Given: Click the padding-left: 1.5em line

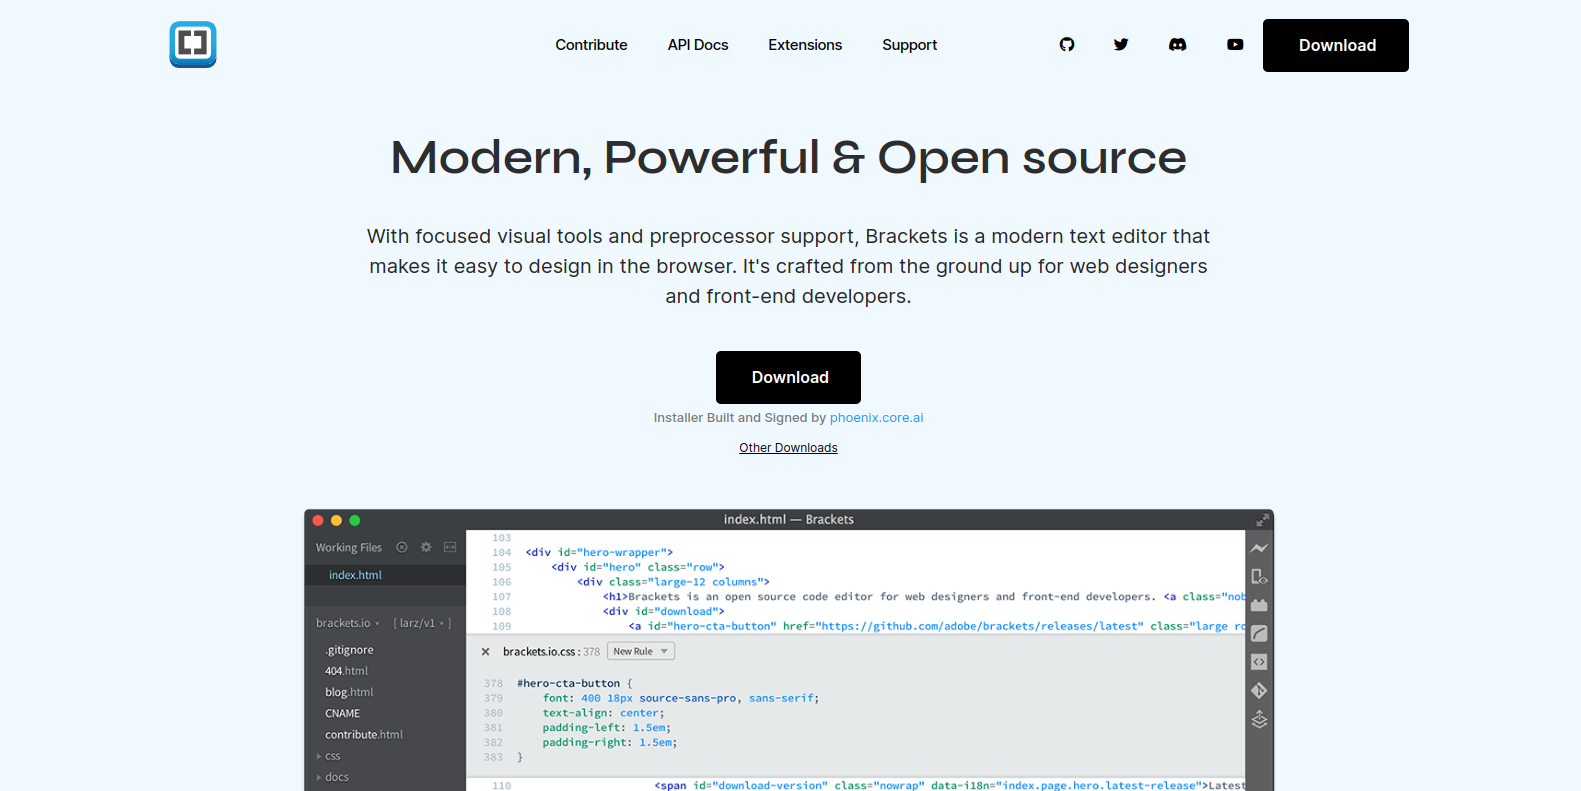Looking at the screenshot, I should point(607,728).
